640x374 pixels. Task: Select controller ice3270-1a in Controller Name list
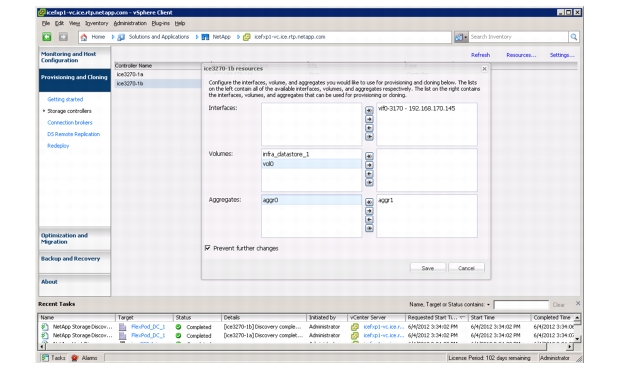[x=158, y=74]
